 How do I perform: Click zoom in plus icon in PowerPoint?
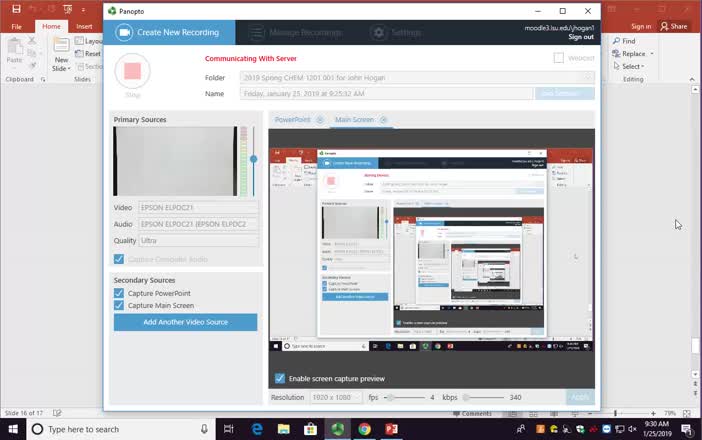click(x=653, y=413)
